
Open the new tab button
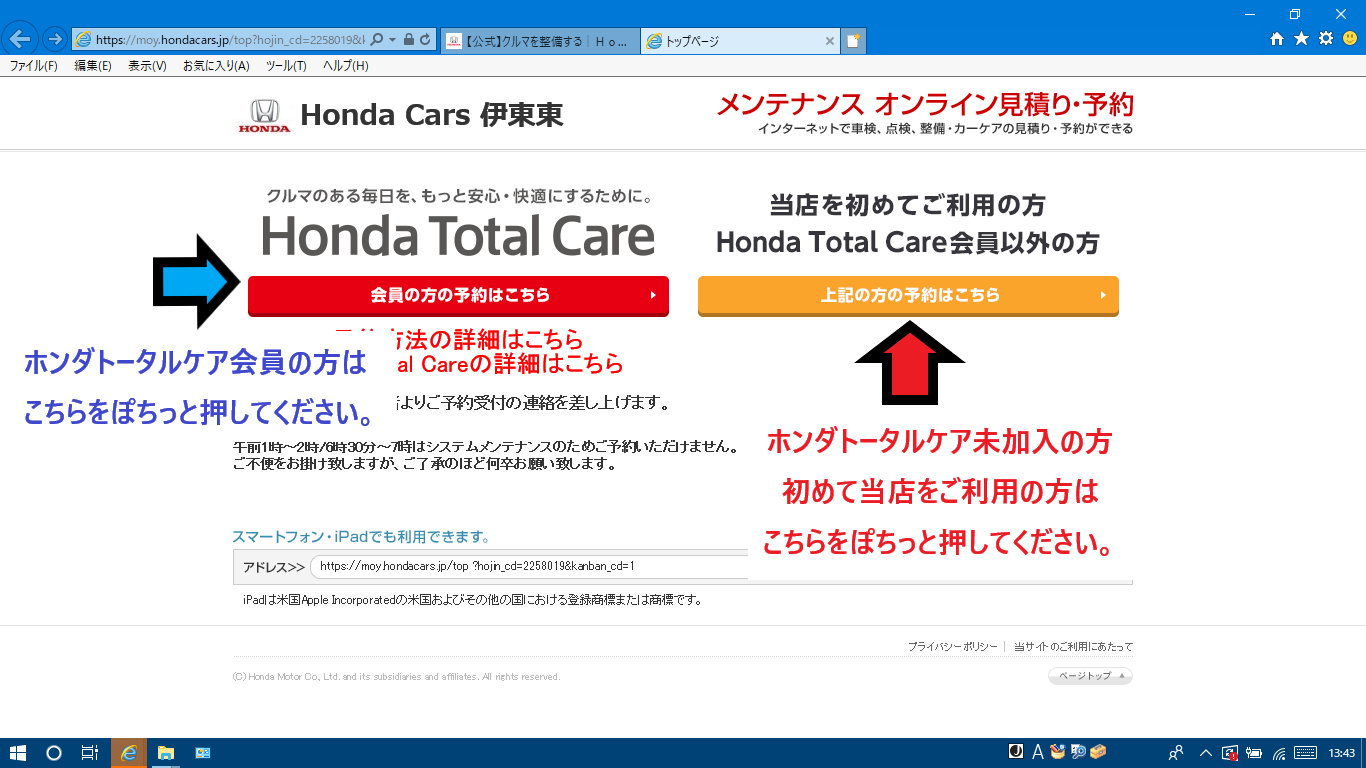point(853,41)
